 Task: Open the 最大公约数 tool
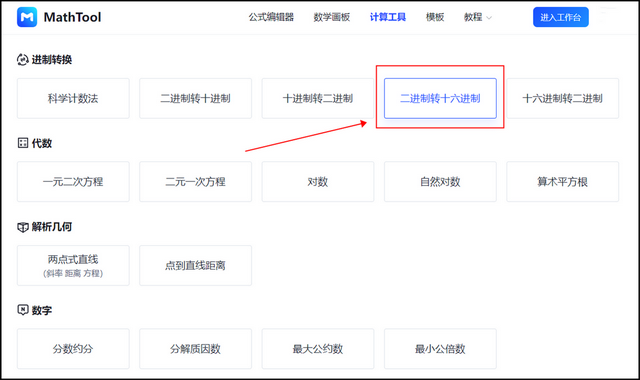pos(318,349)
